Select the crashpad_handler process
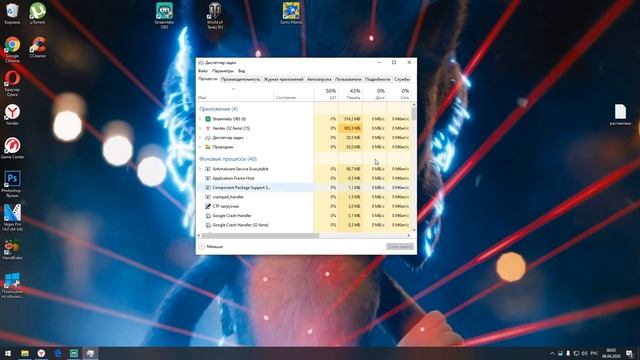This screenshot has height=360, width=640. (x=304, y=197)
